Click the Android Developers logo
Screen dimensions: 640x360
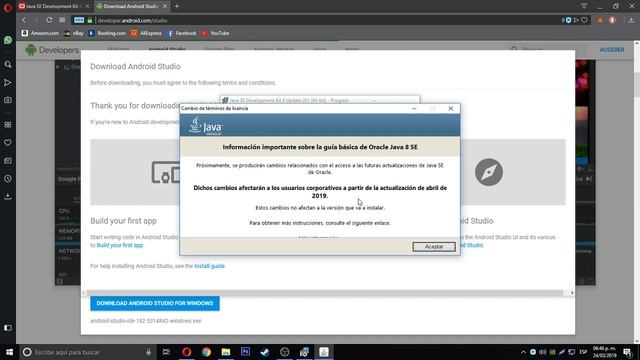[x=52, y=50]
